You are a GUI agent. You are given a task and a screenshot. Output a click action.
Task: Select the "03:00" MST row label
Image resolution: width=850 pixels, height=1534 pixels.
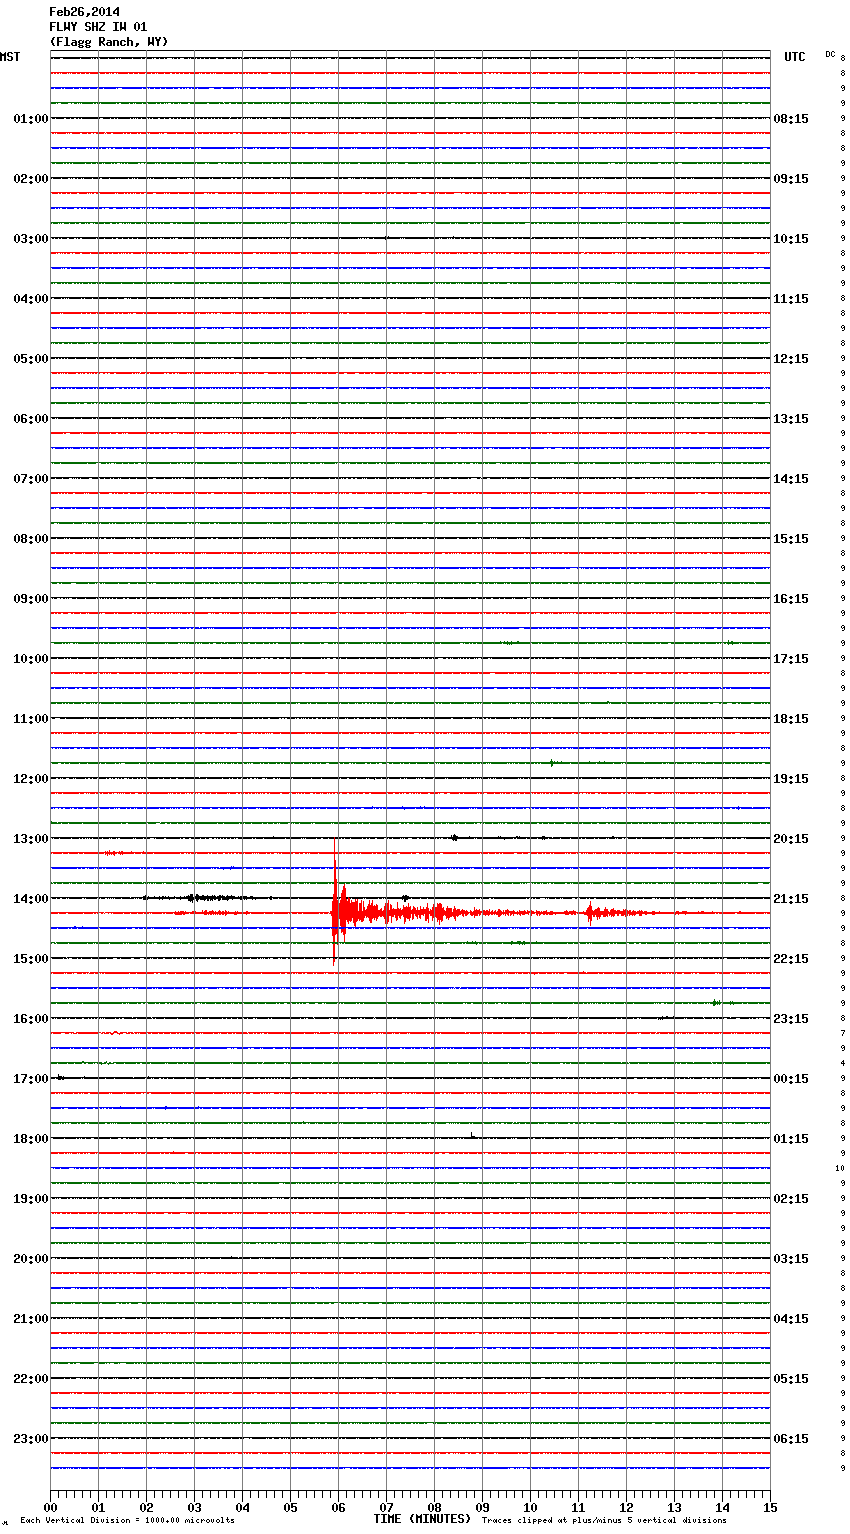pyautogui.click(x=30, y=239)
